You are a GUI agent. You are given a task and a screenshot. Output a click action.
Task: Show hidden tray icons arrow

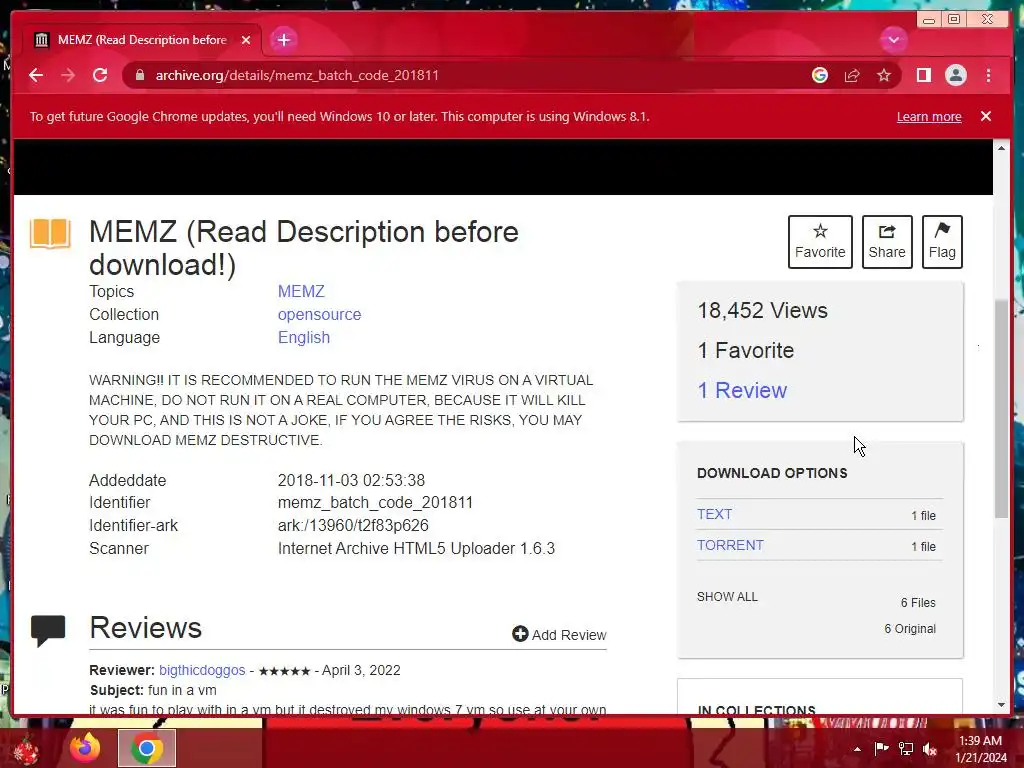(x=857, y=749)
